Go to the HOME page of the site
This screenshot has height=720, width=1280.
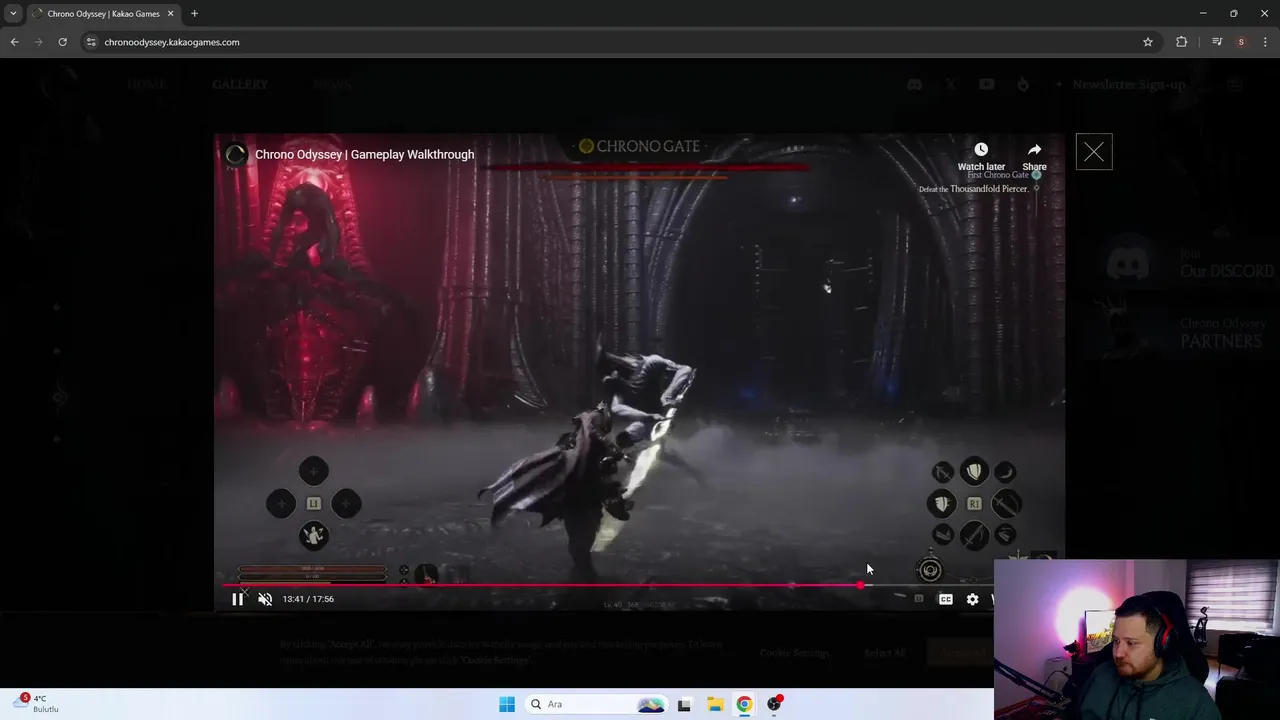tap(146, 84)
